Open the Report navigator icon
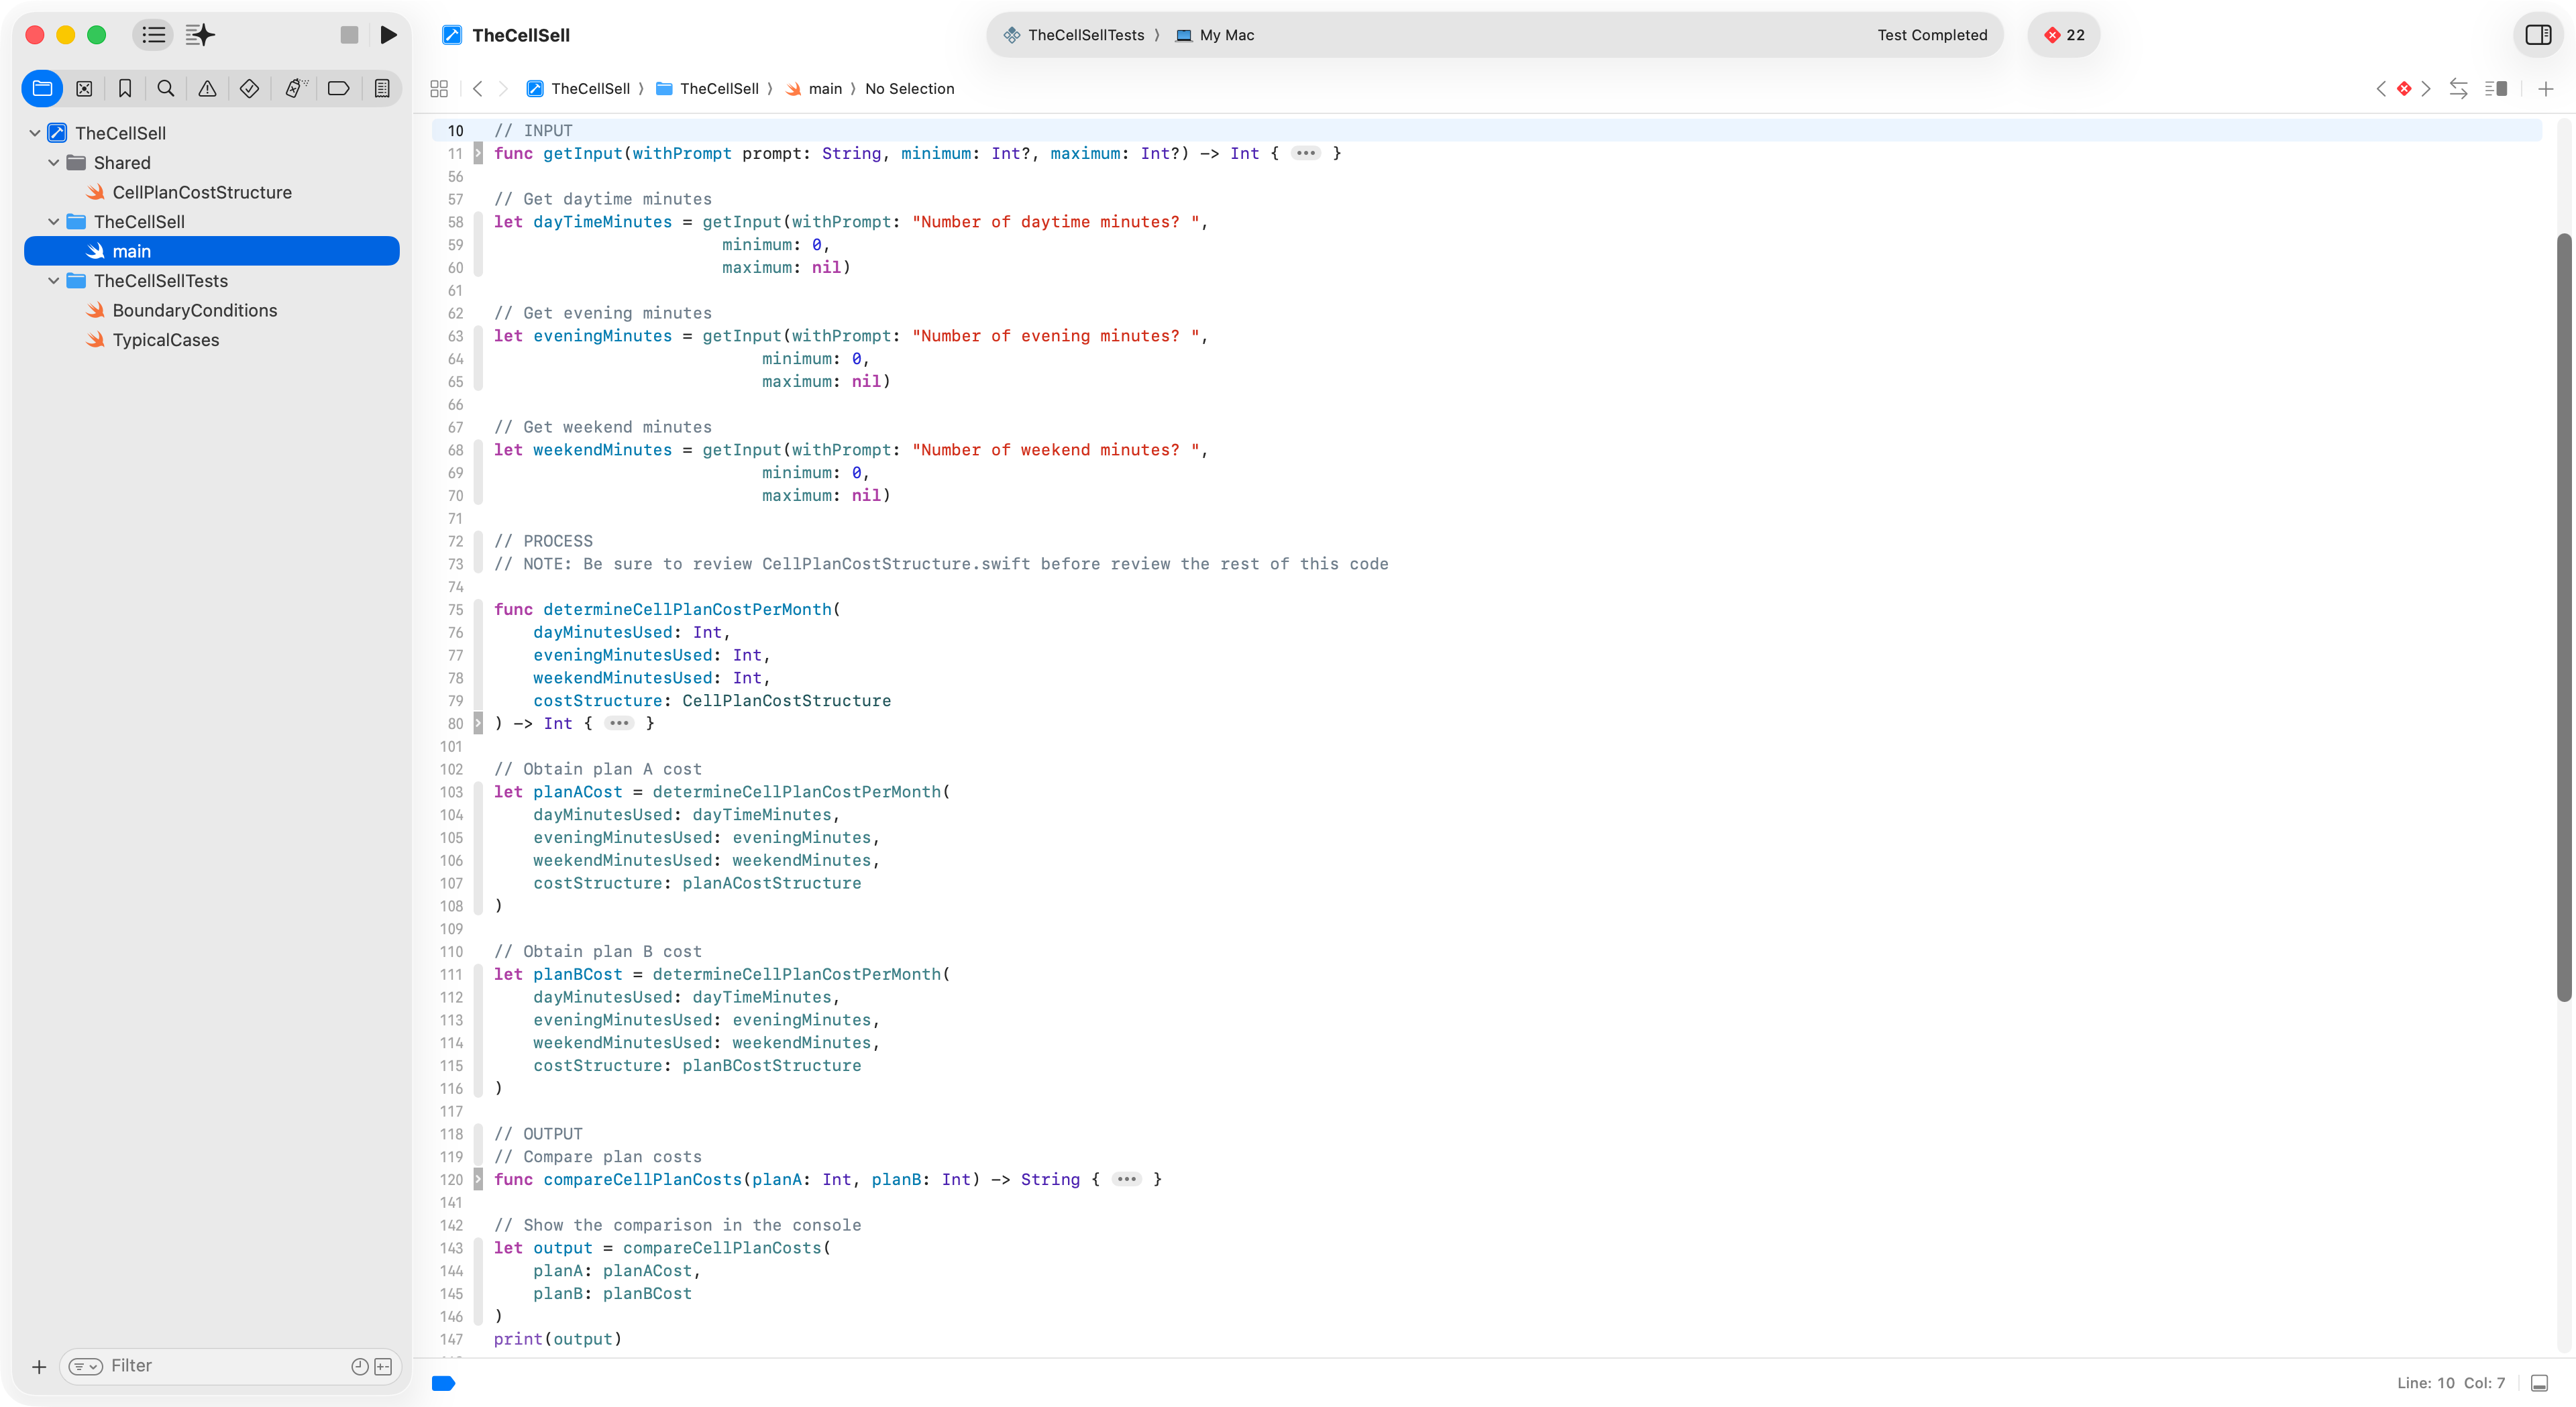Image resolution: width=2576 pixels, height=1407 pixels. tap(382, 89)
